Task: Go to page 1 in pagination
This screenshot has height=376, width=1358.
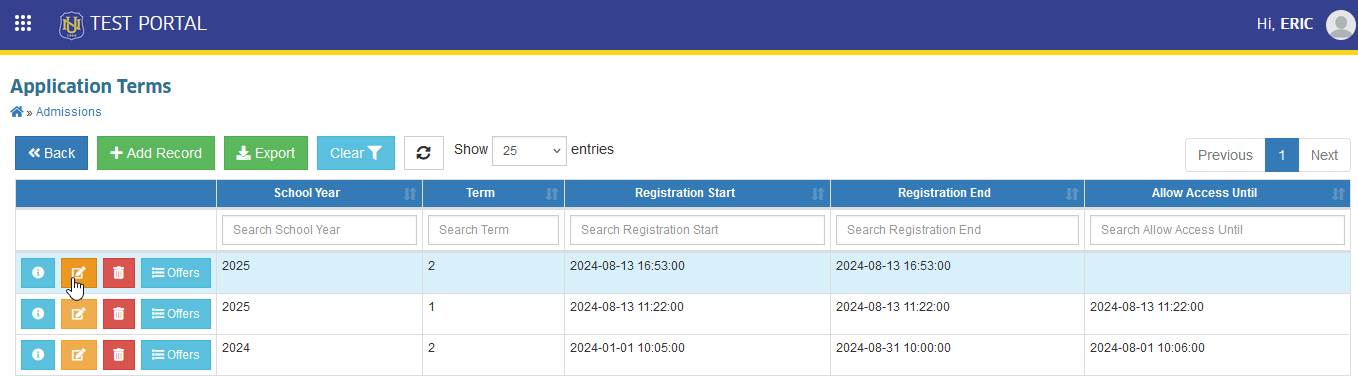Action: pyautogui.click(x=1281, y=155)
